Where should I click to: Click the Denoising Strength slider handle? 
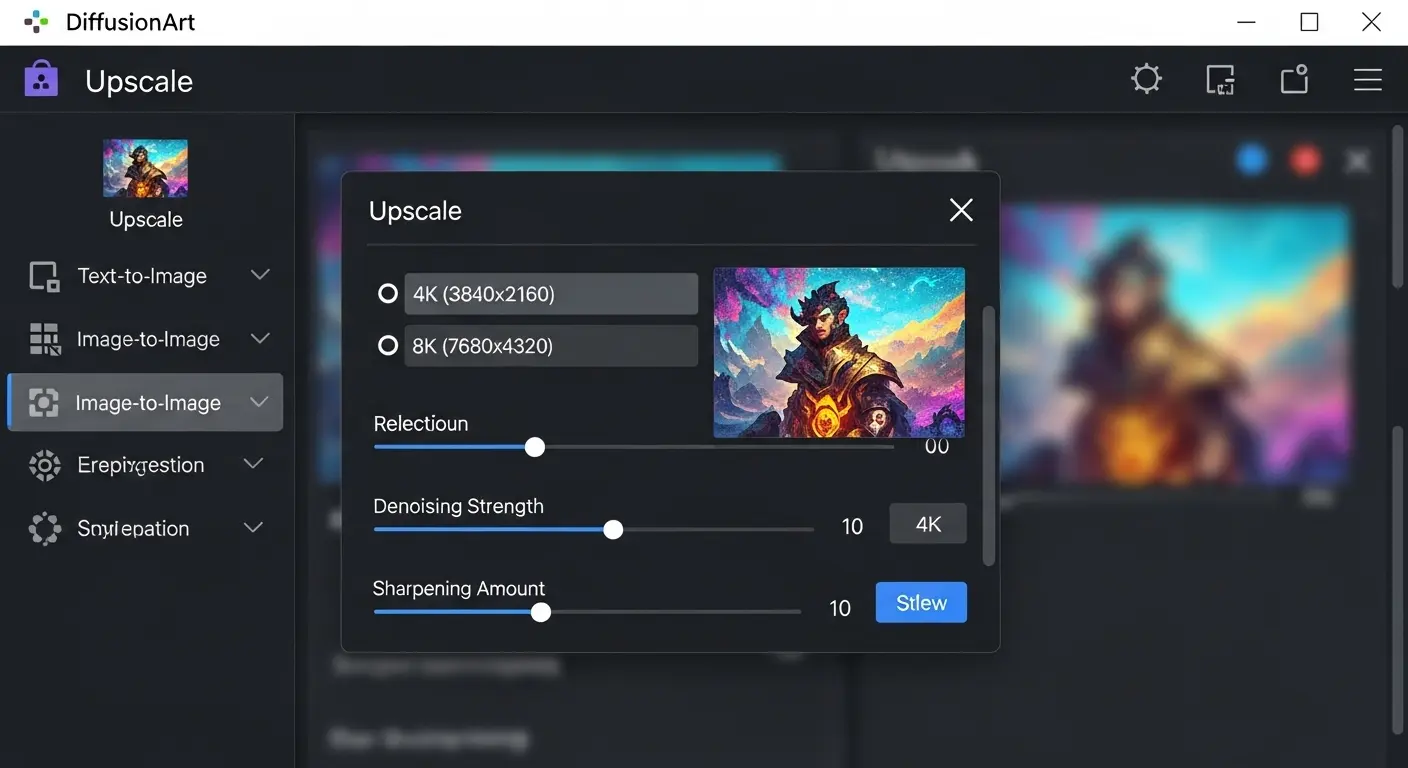coord(613,529)
